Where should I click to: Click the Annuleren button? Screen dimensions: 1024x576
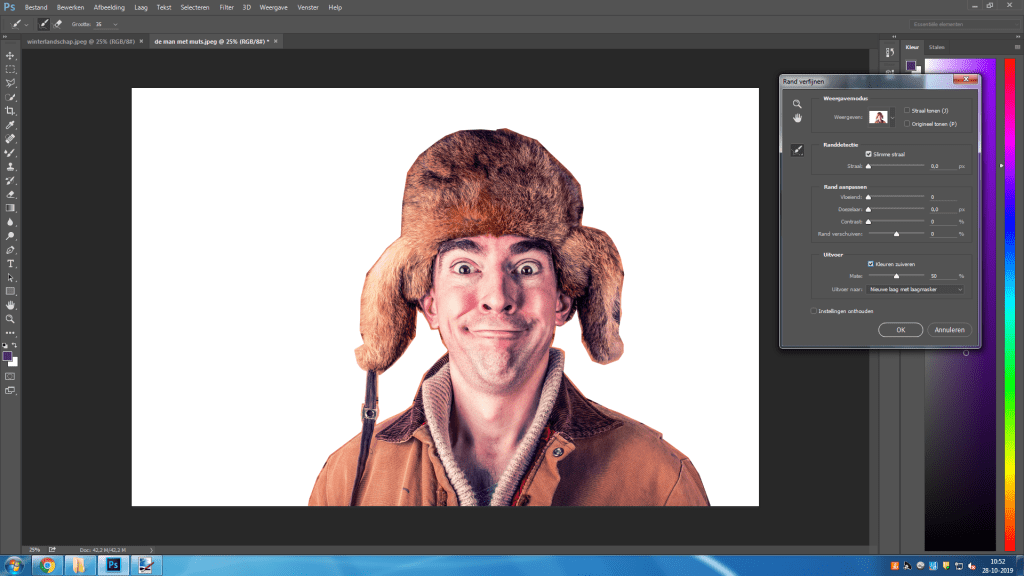[x=948, y=329]
